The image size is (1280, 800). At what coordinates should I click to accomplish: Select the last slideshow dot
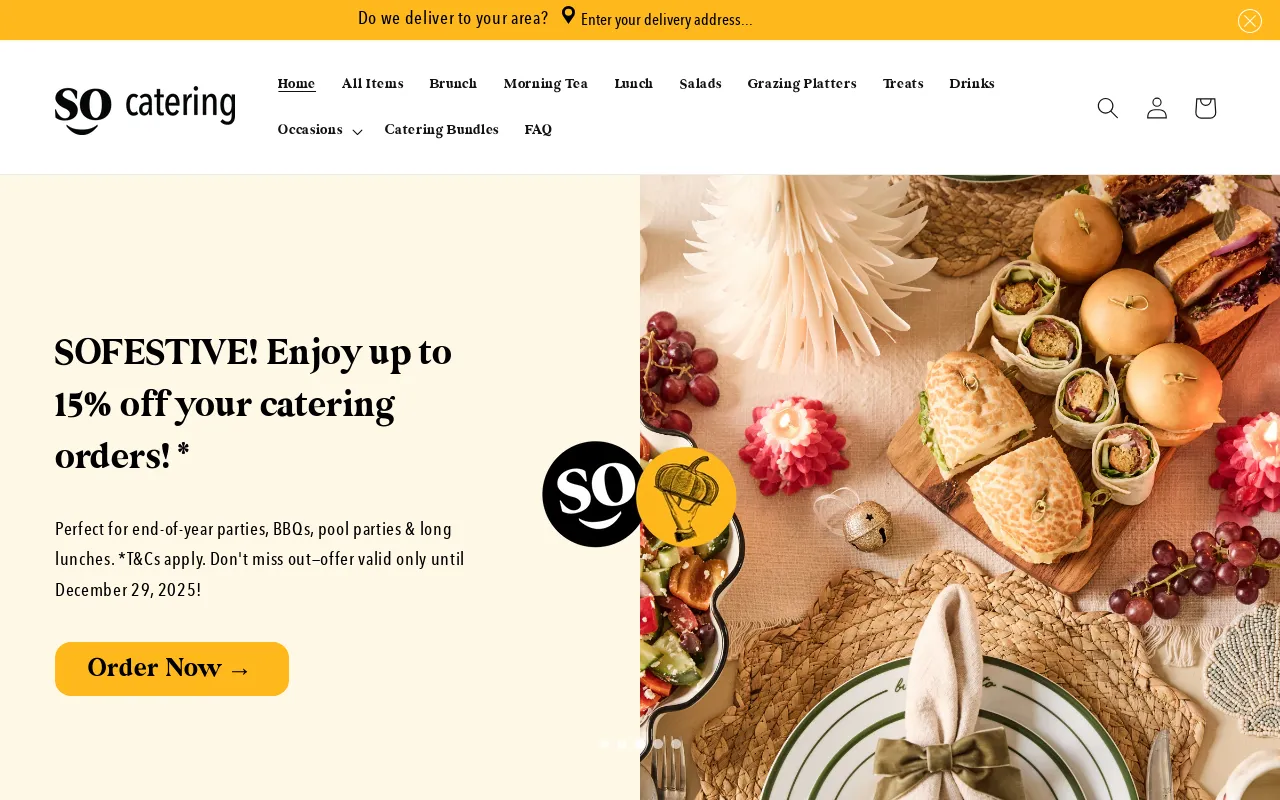click(x=676, y=744)
